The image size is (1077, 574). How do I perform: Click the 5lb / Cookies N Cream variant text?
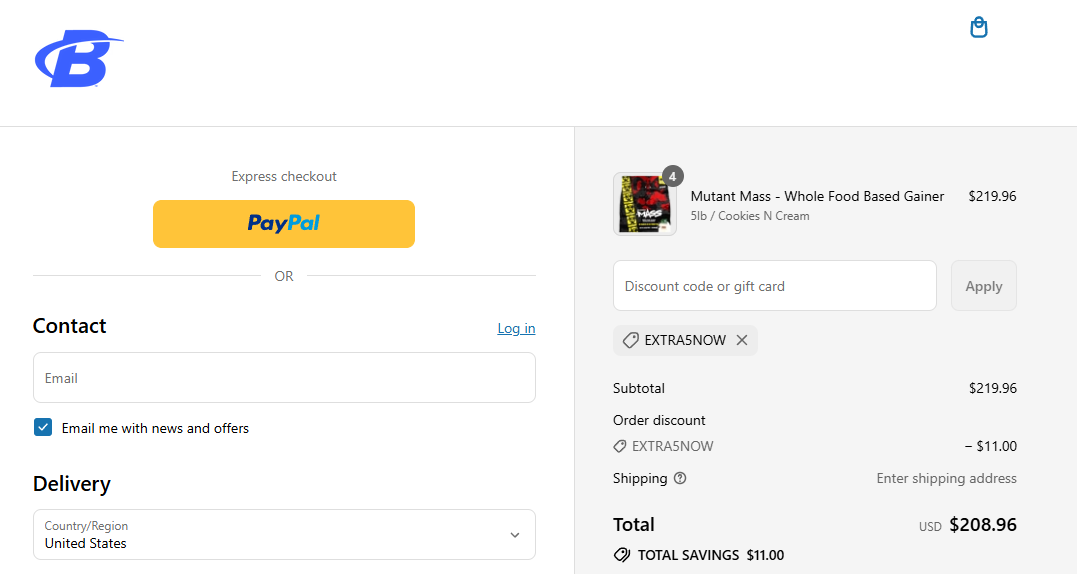(x=750, y=216)
